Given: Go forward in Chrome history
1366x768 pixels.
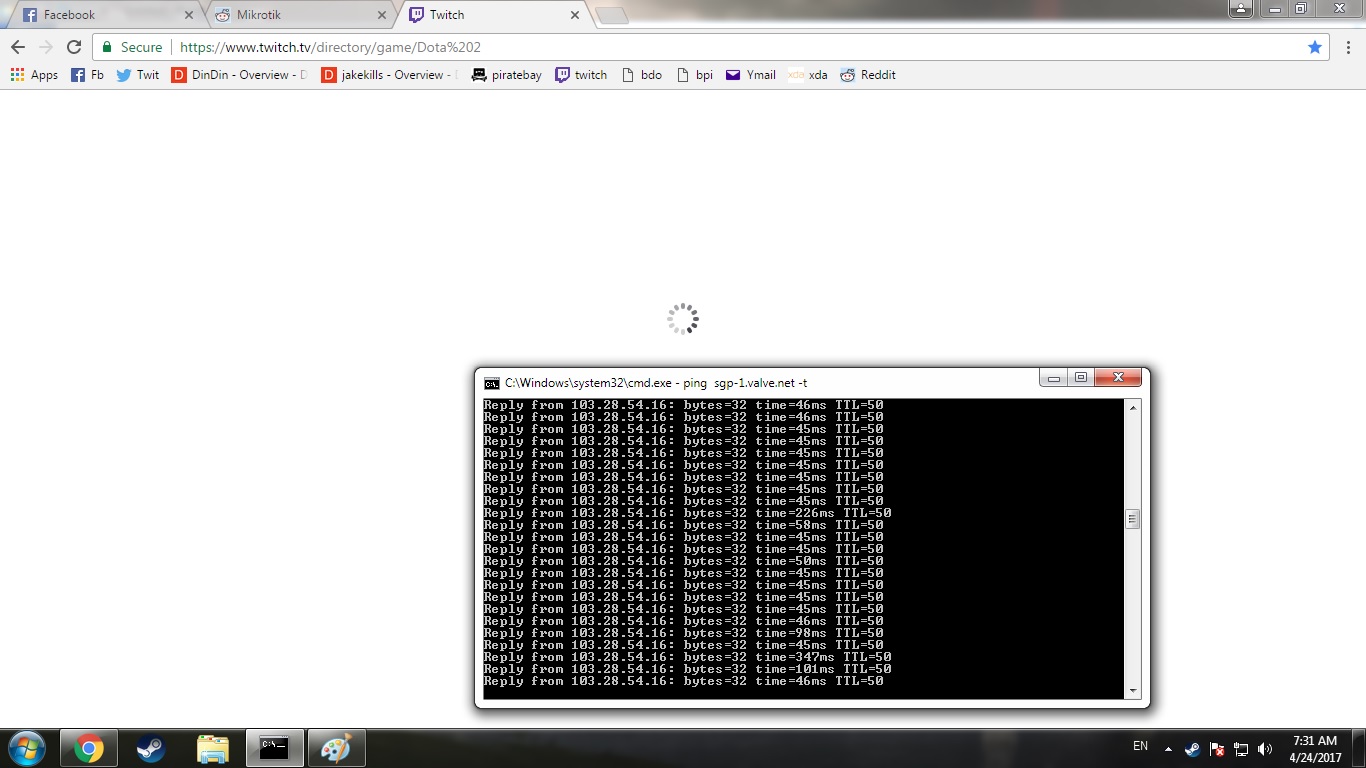Looking at the screenshot, I should tap(45, 47).
